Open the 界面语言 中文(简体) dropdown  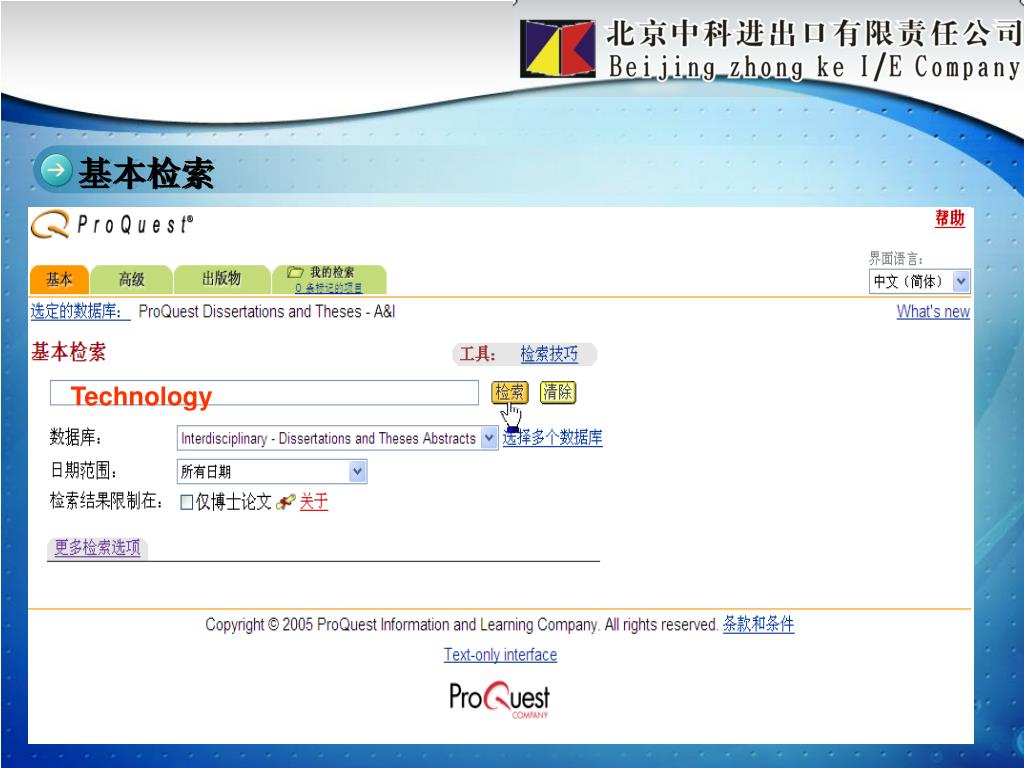point(920,281)
